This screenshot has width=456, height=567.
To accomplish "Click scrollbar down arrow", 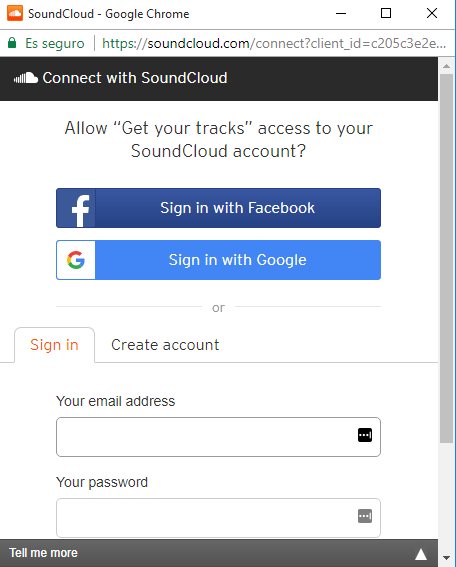I will pos(447,558).
